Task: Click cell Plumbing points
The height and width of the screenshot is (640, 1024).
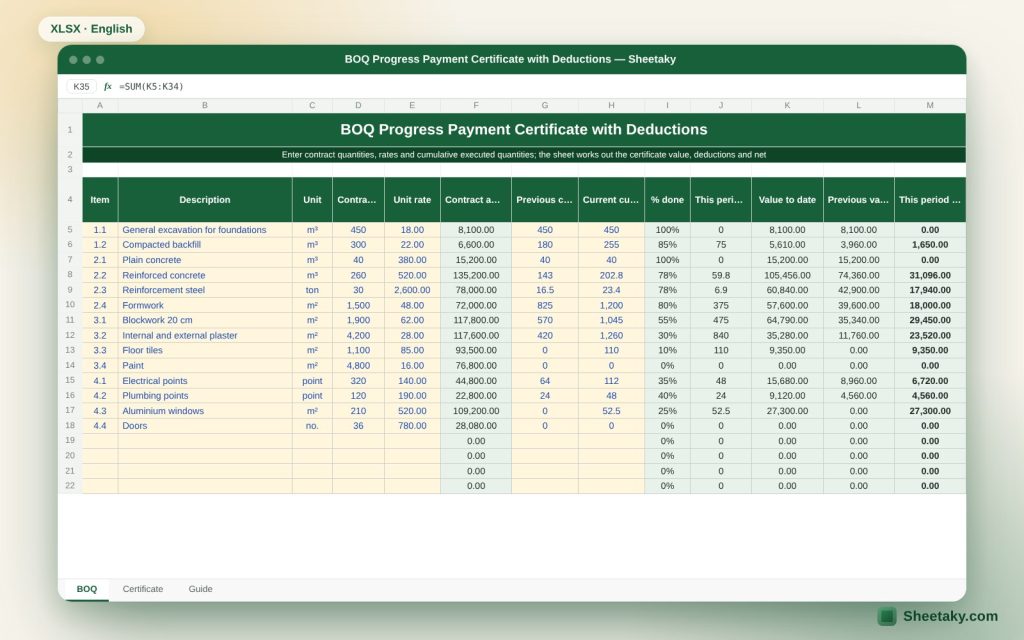Action: point(205,396)
